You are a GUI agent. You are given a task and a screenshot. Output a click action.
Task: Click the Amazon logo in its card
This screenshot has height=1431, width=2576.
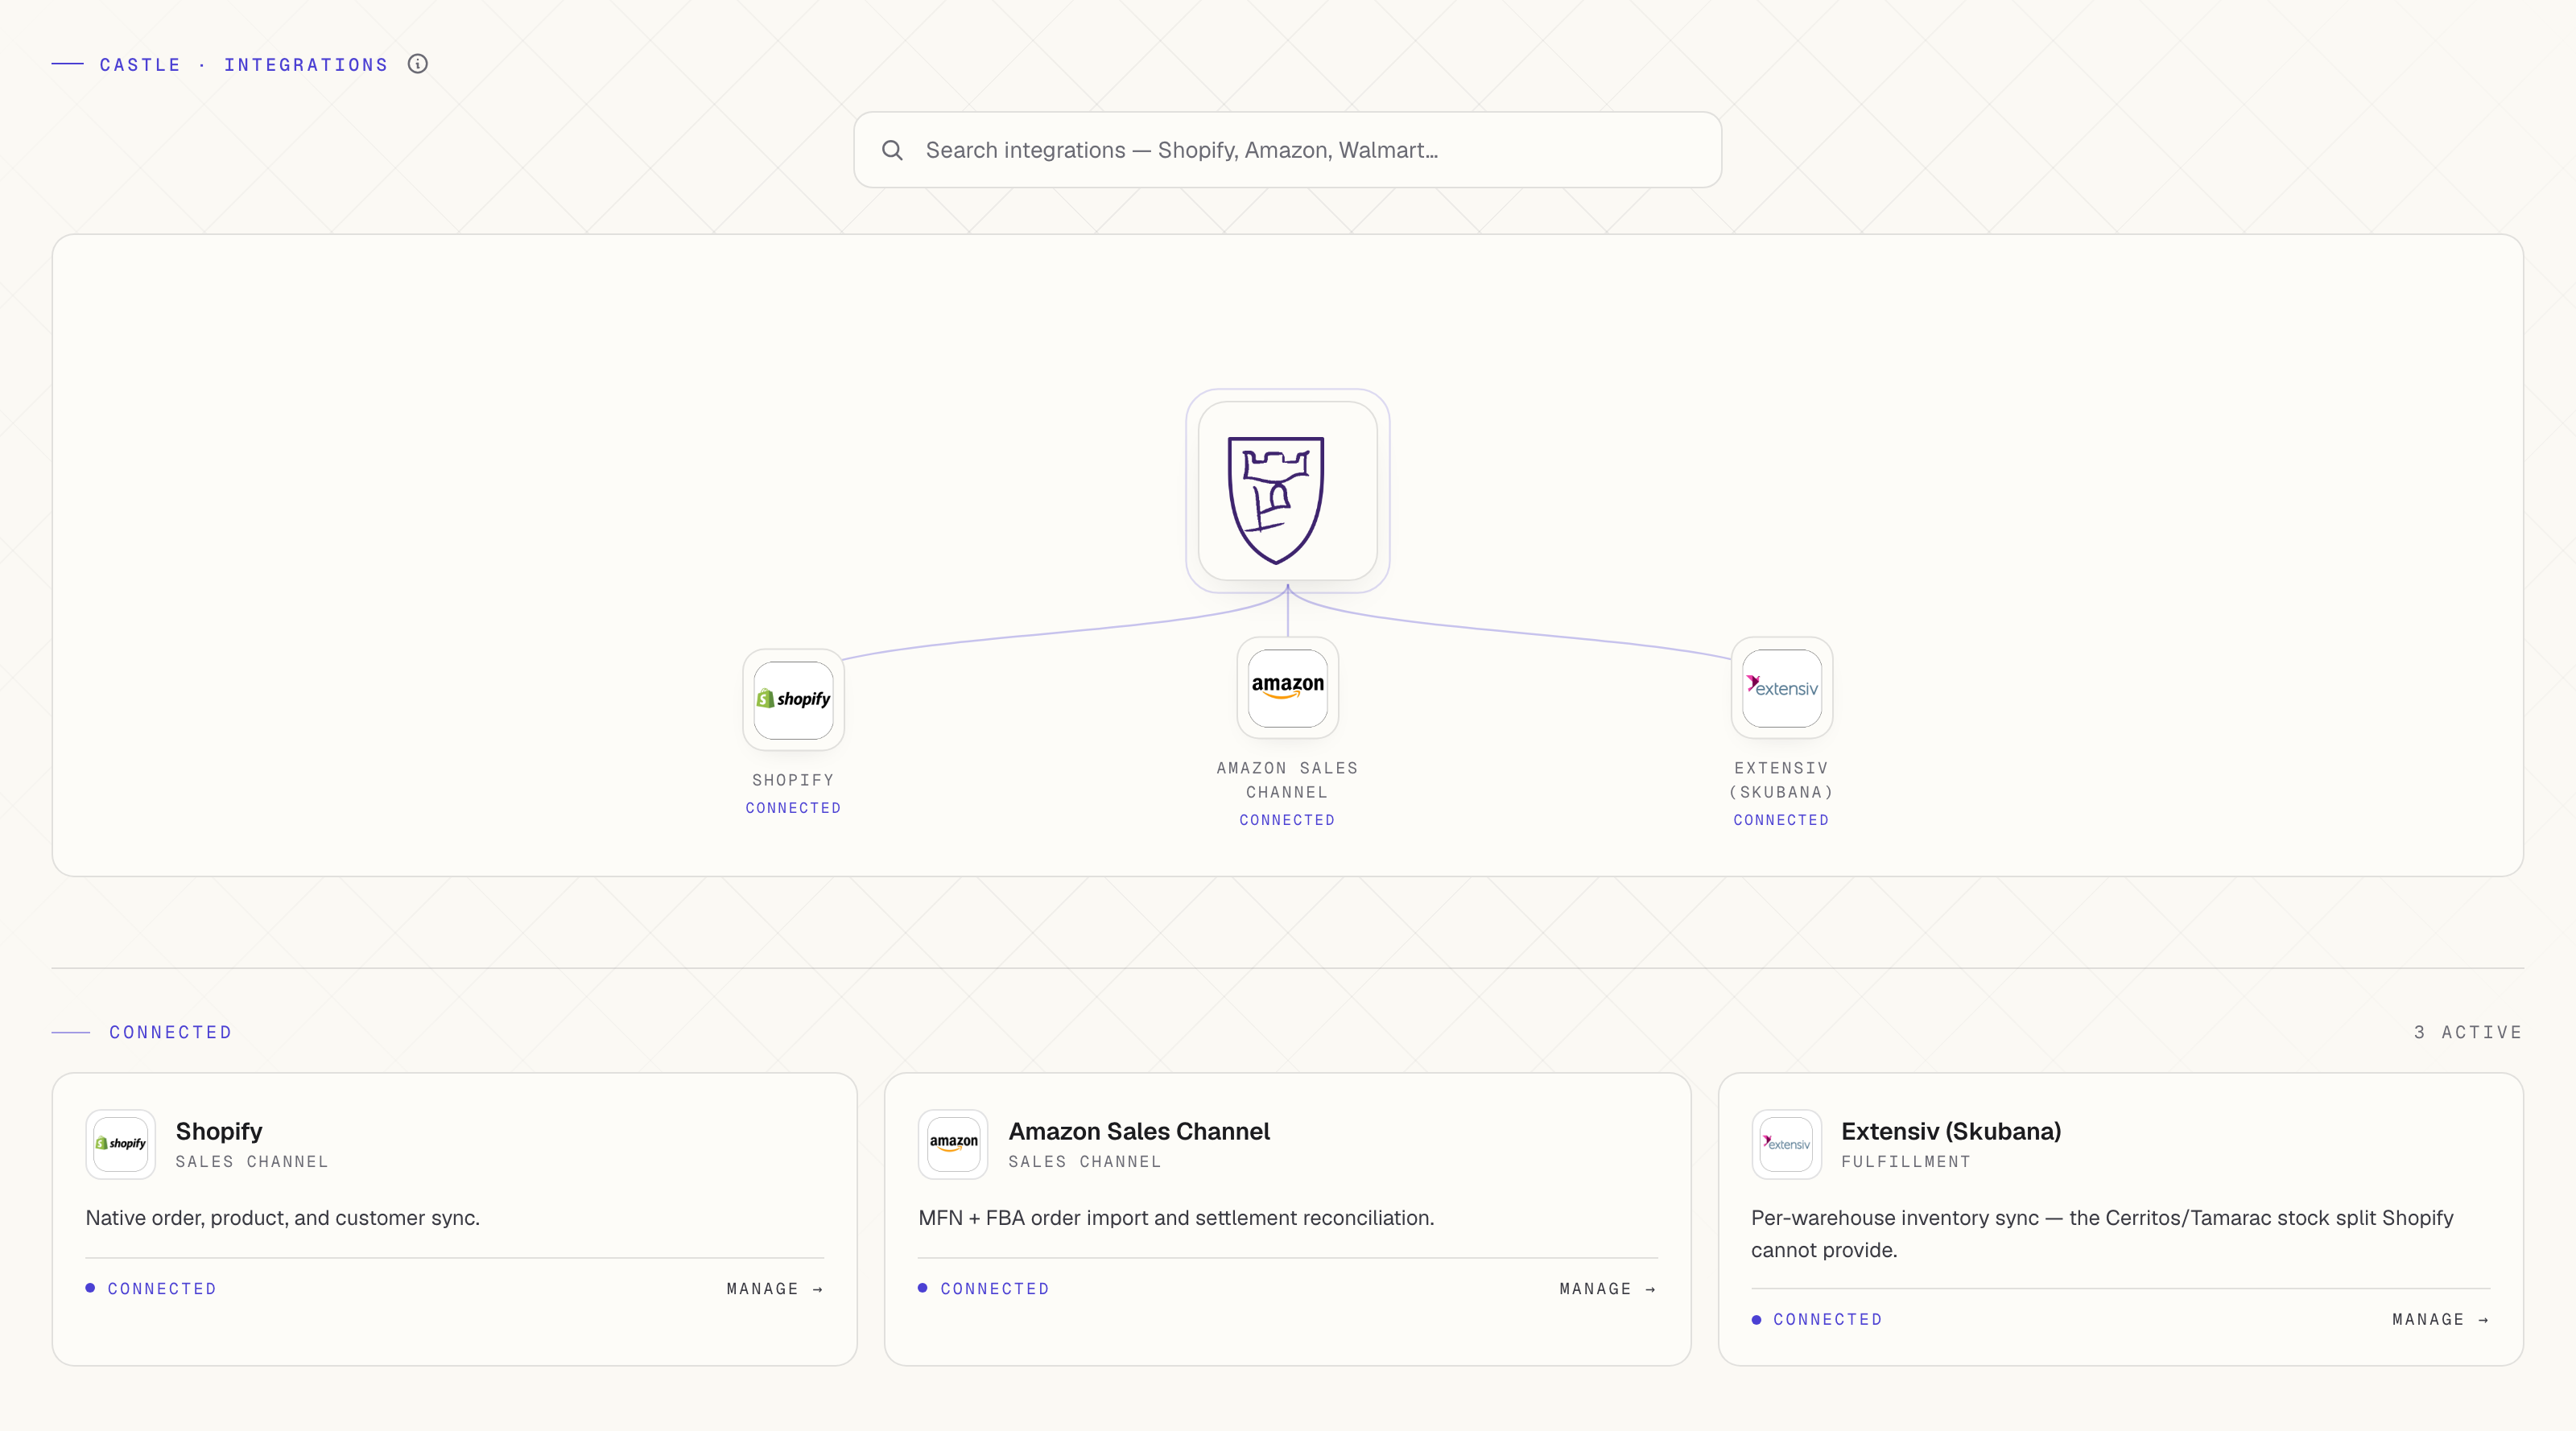[953, 1143]
